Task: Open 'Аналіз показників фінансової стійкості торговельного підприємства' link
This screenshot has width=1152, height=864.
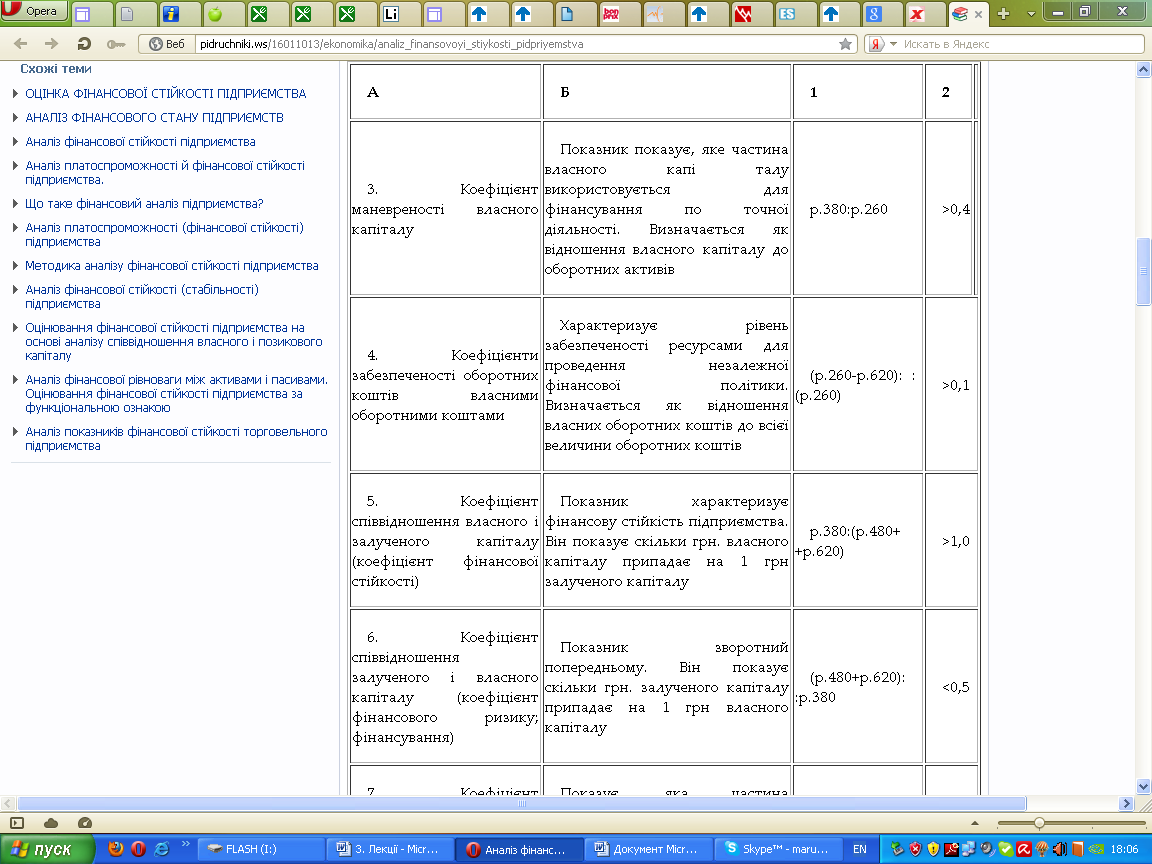Action: [x=176, y=439]
